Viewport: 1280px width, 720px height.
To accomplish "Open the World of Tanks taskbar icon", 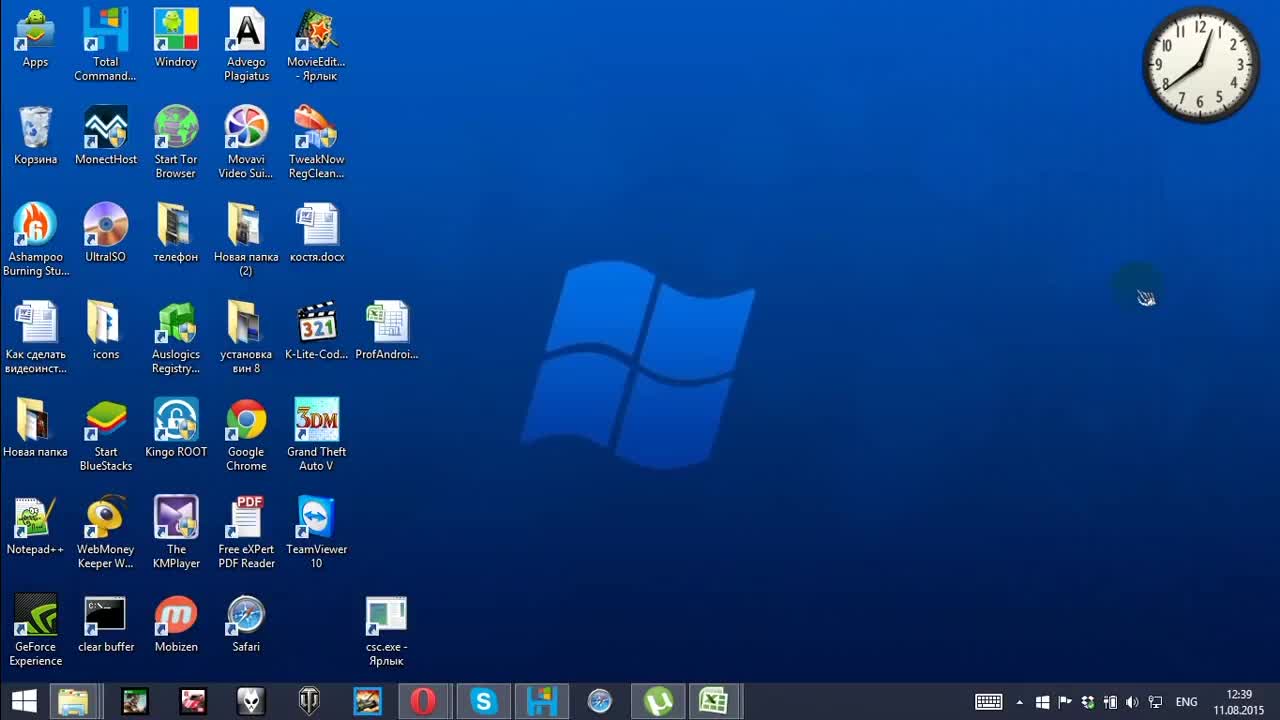I will coord(309,701).
